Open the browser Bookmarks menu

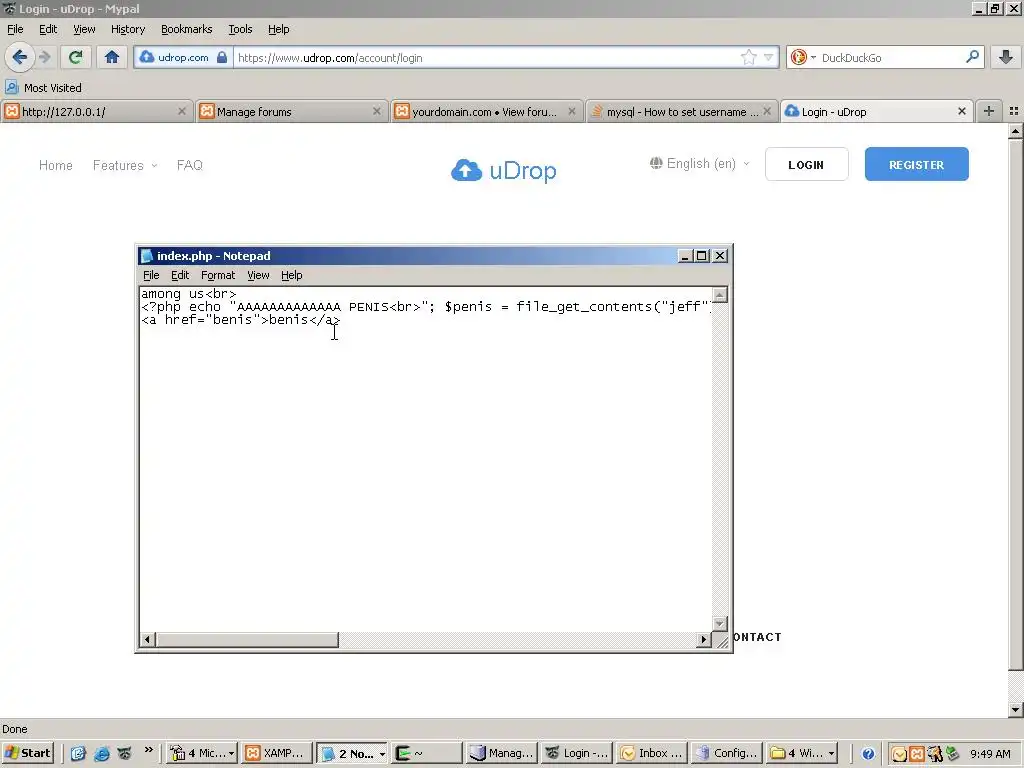[186, 29]
